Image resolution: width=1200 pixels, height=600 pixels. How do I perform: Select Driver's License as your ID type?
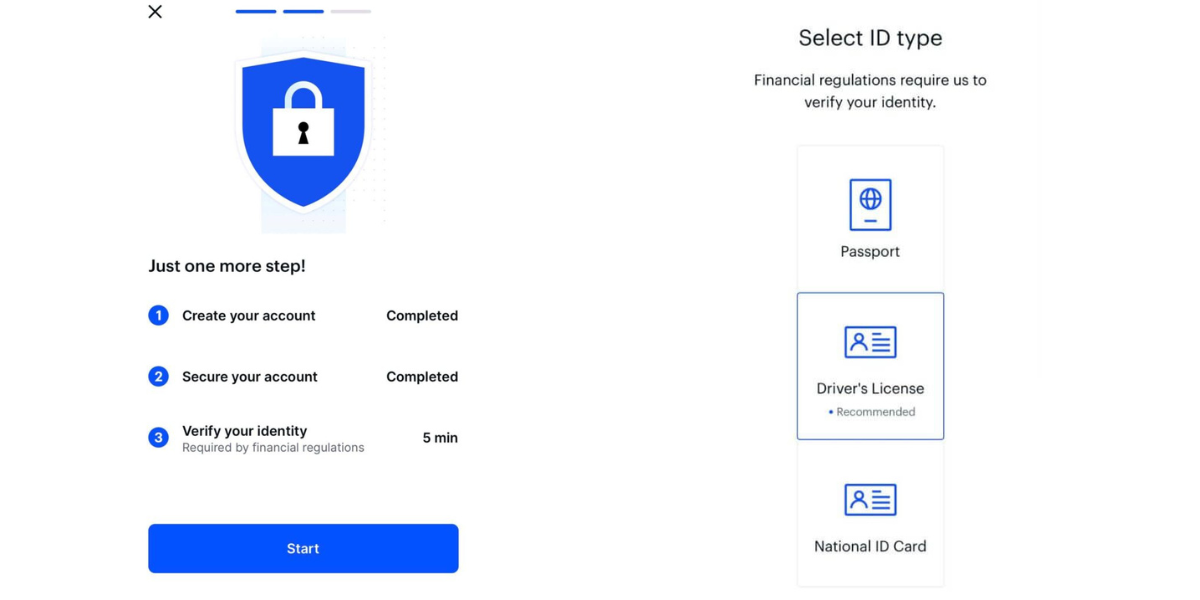(870, 365)
